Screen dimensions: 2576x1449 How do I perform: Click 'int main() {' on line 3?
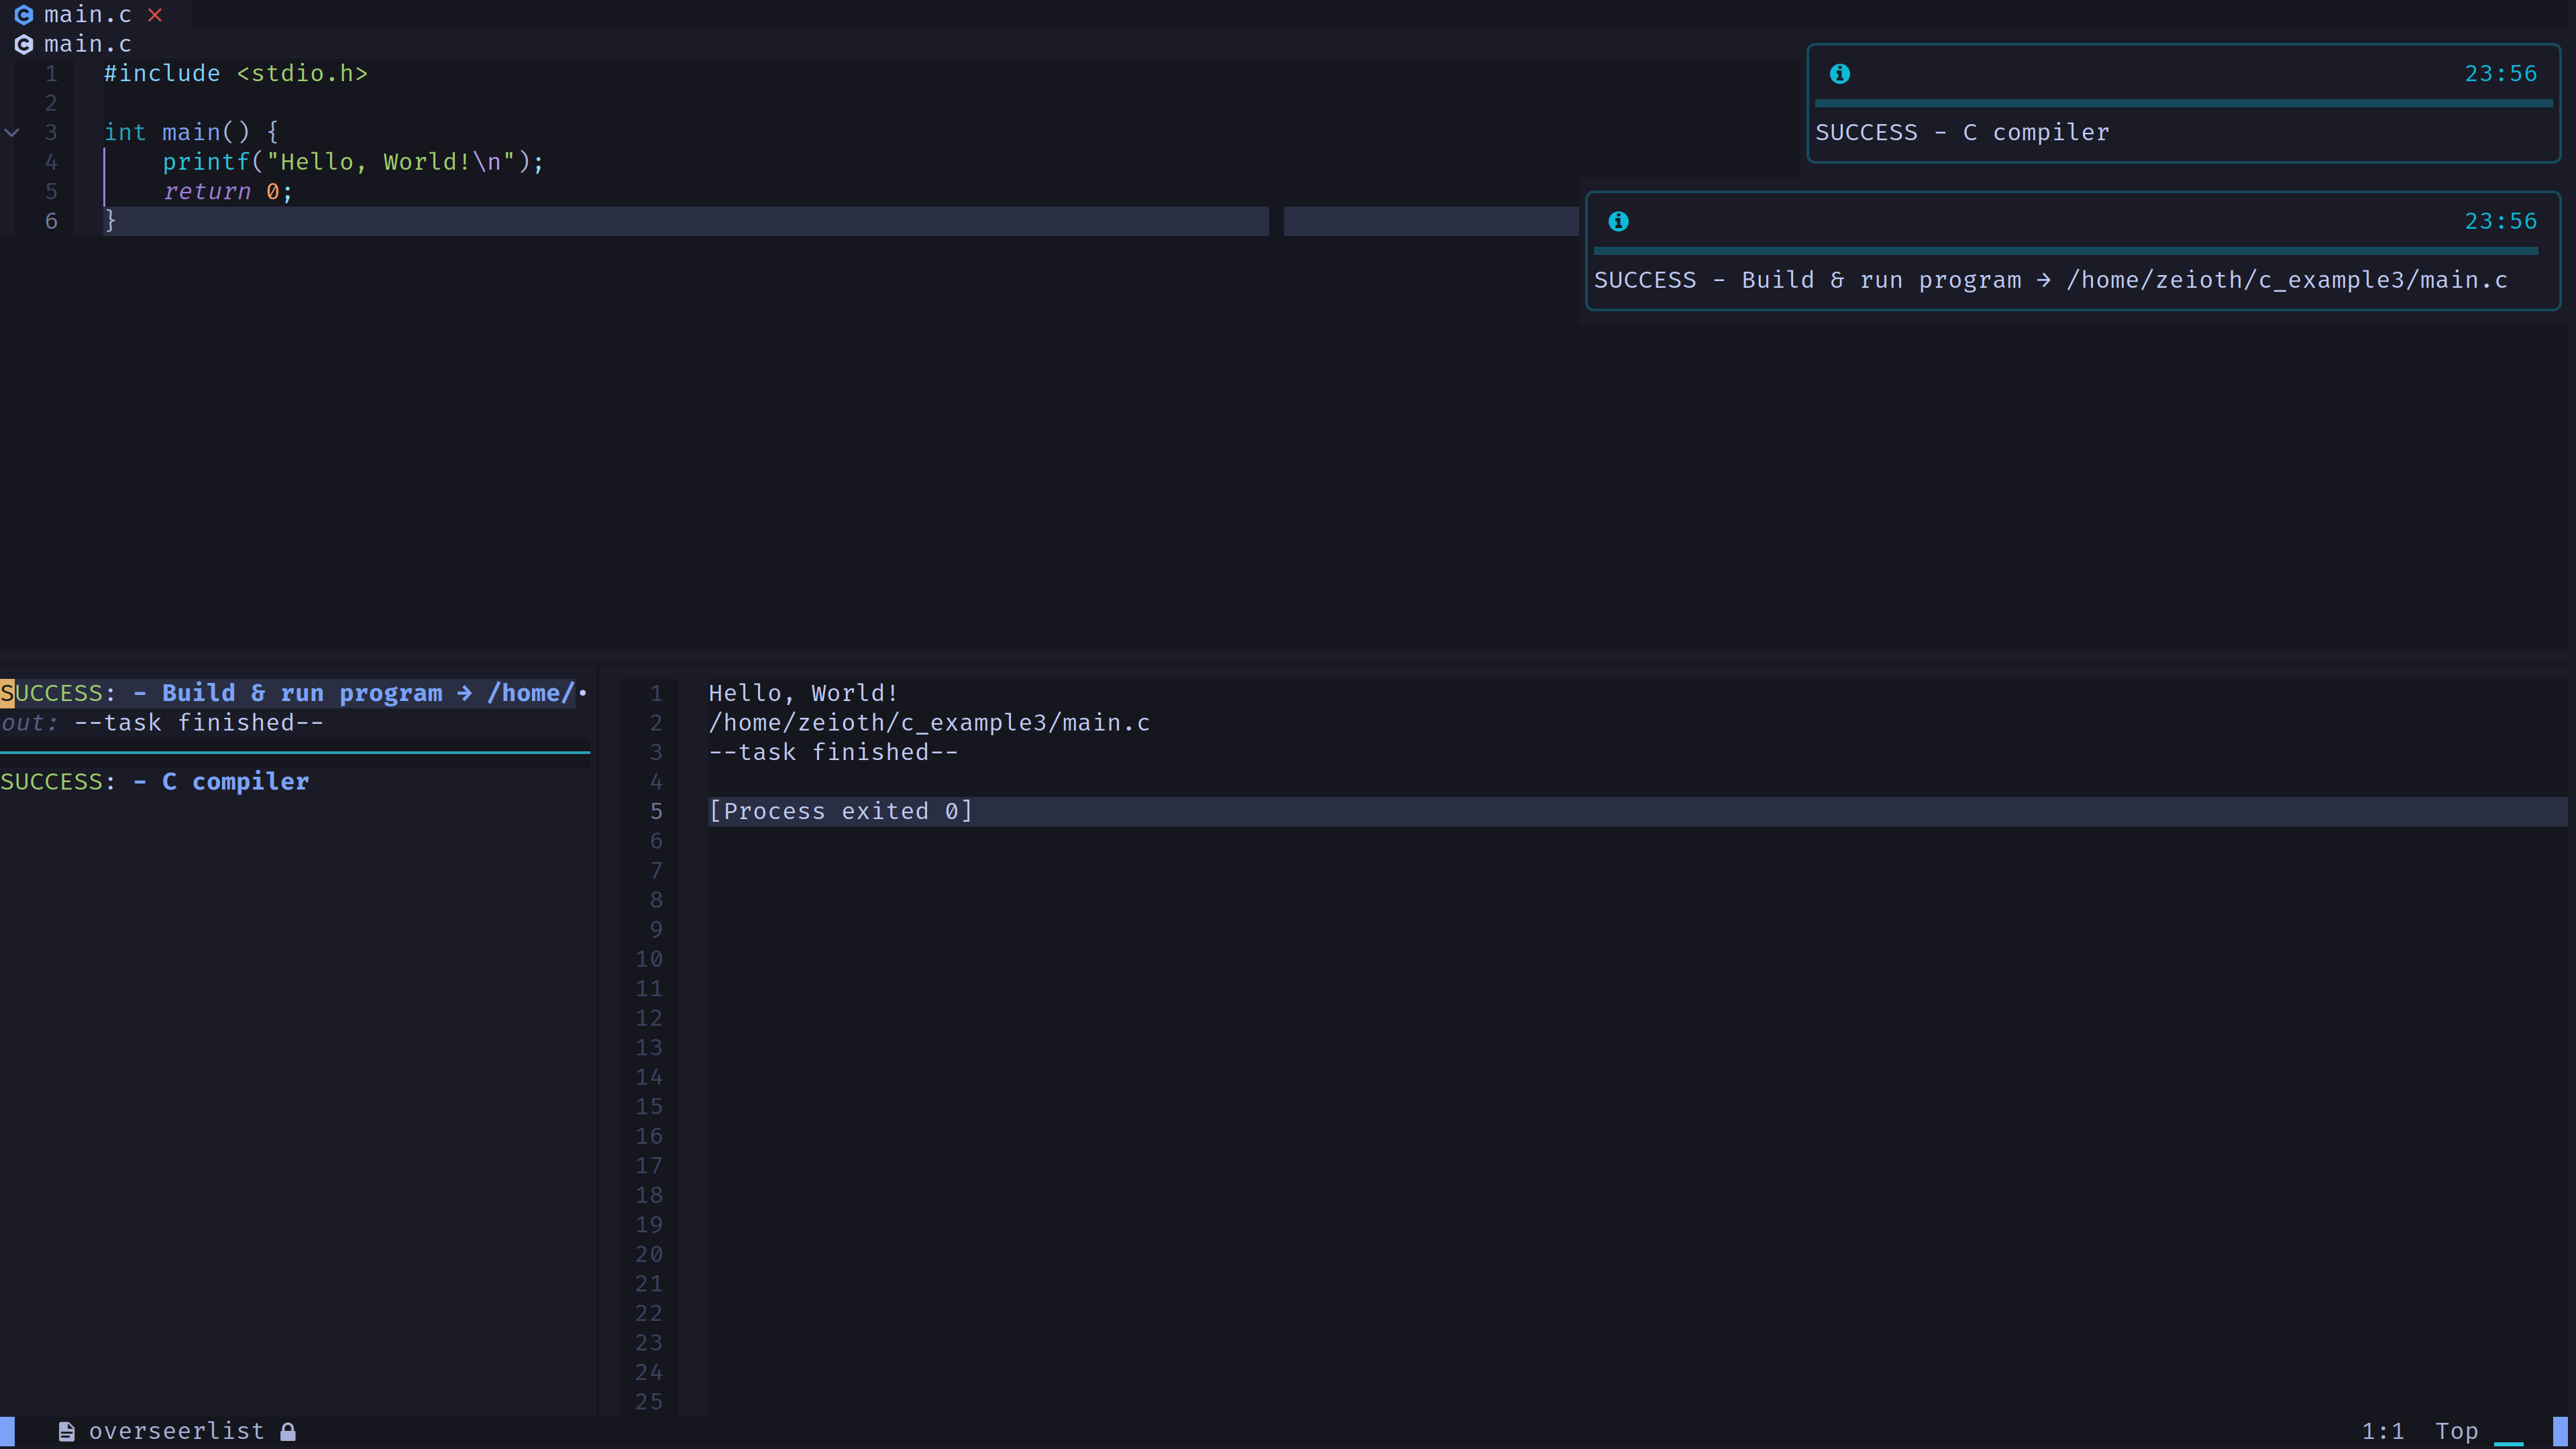pyautogui.click(x=191, y=132)
